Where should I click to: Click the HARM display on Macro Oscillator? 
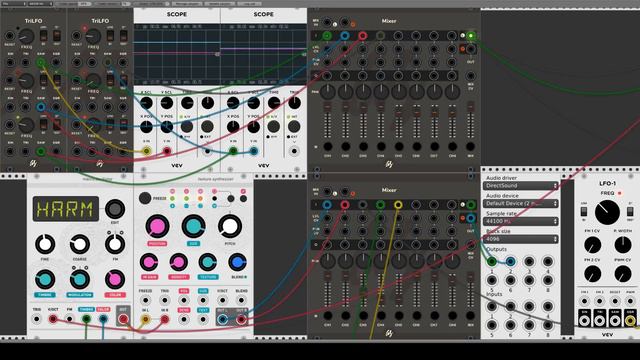[x=66, y=209]
